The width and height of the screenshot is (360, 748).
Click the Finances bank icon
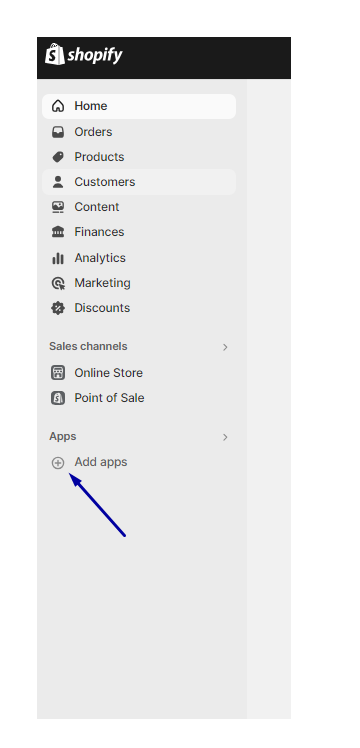[58, 232]
